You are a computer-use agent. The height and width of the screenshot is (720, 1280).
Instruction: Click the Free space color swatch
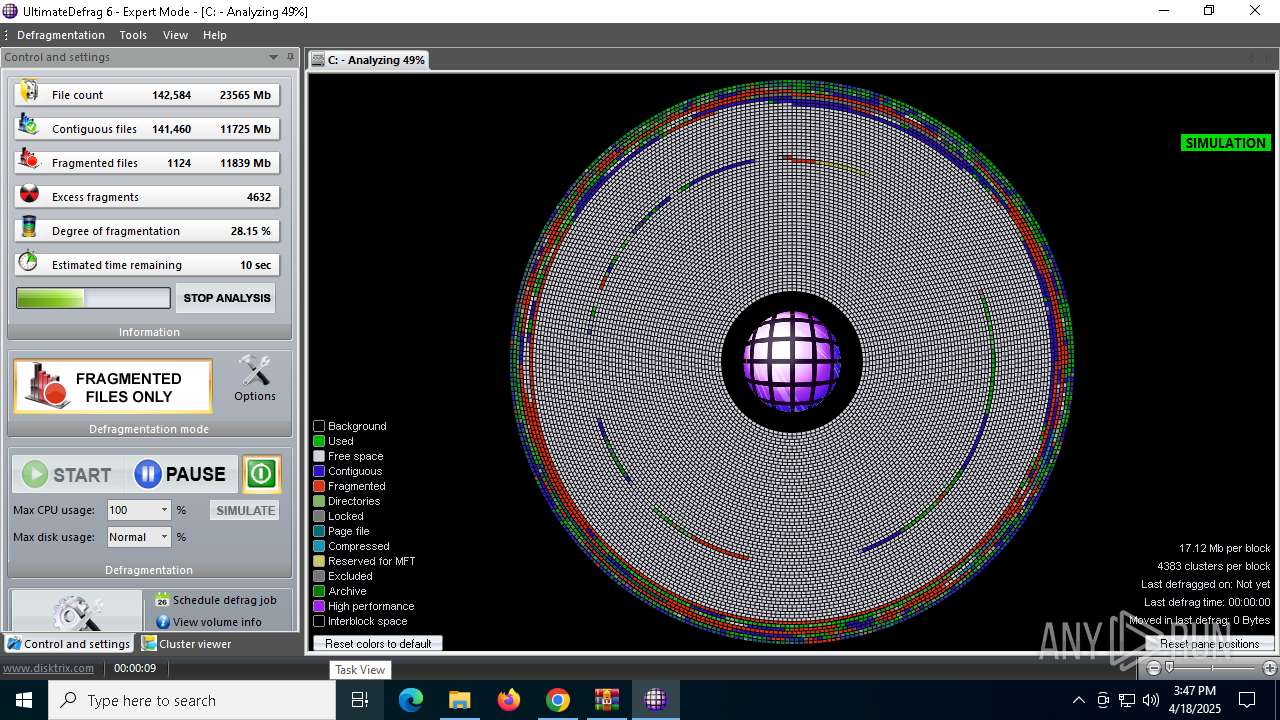(319, 456)
